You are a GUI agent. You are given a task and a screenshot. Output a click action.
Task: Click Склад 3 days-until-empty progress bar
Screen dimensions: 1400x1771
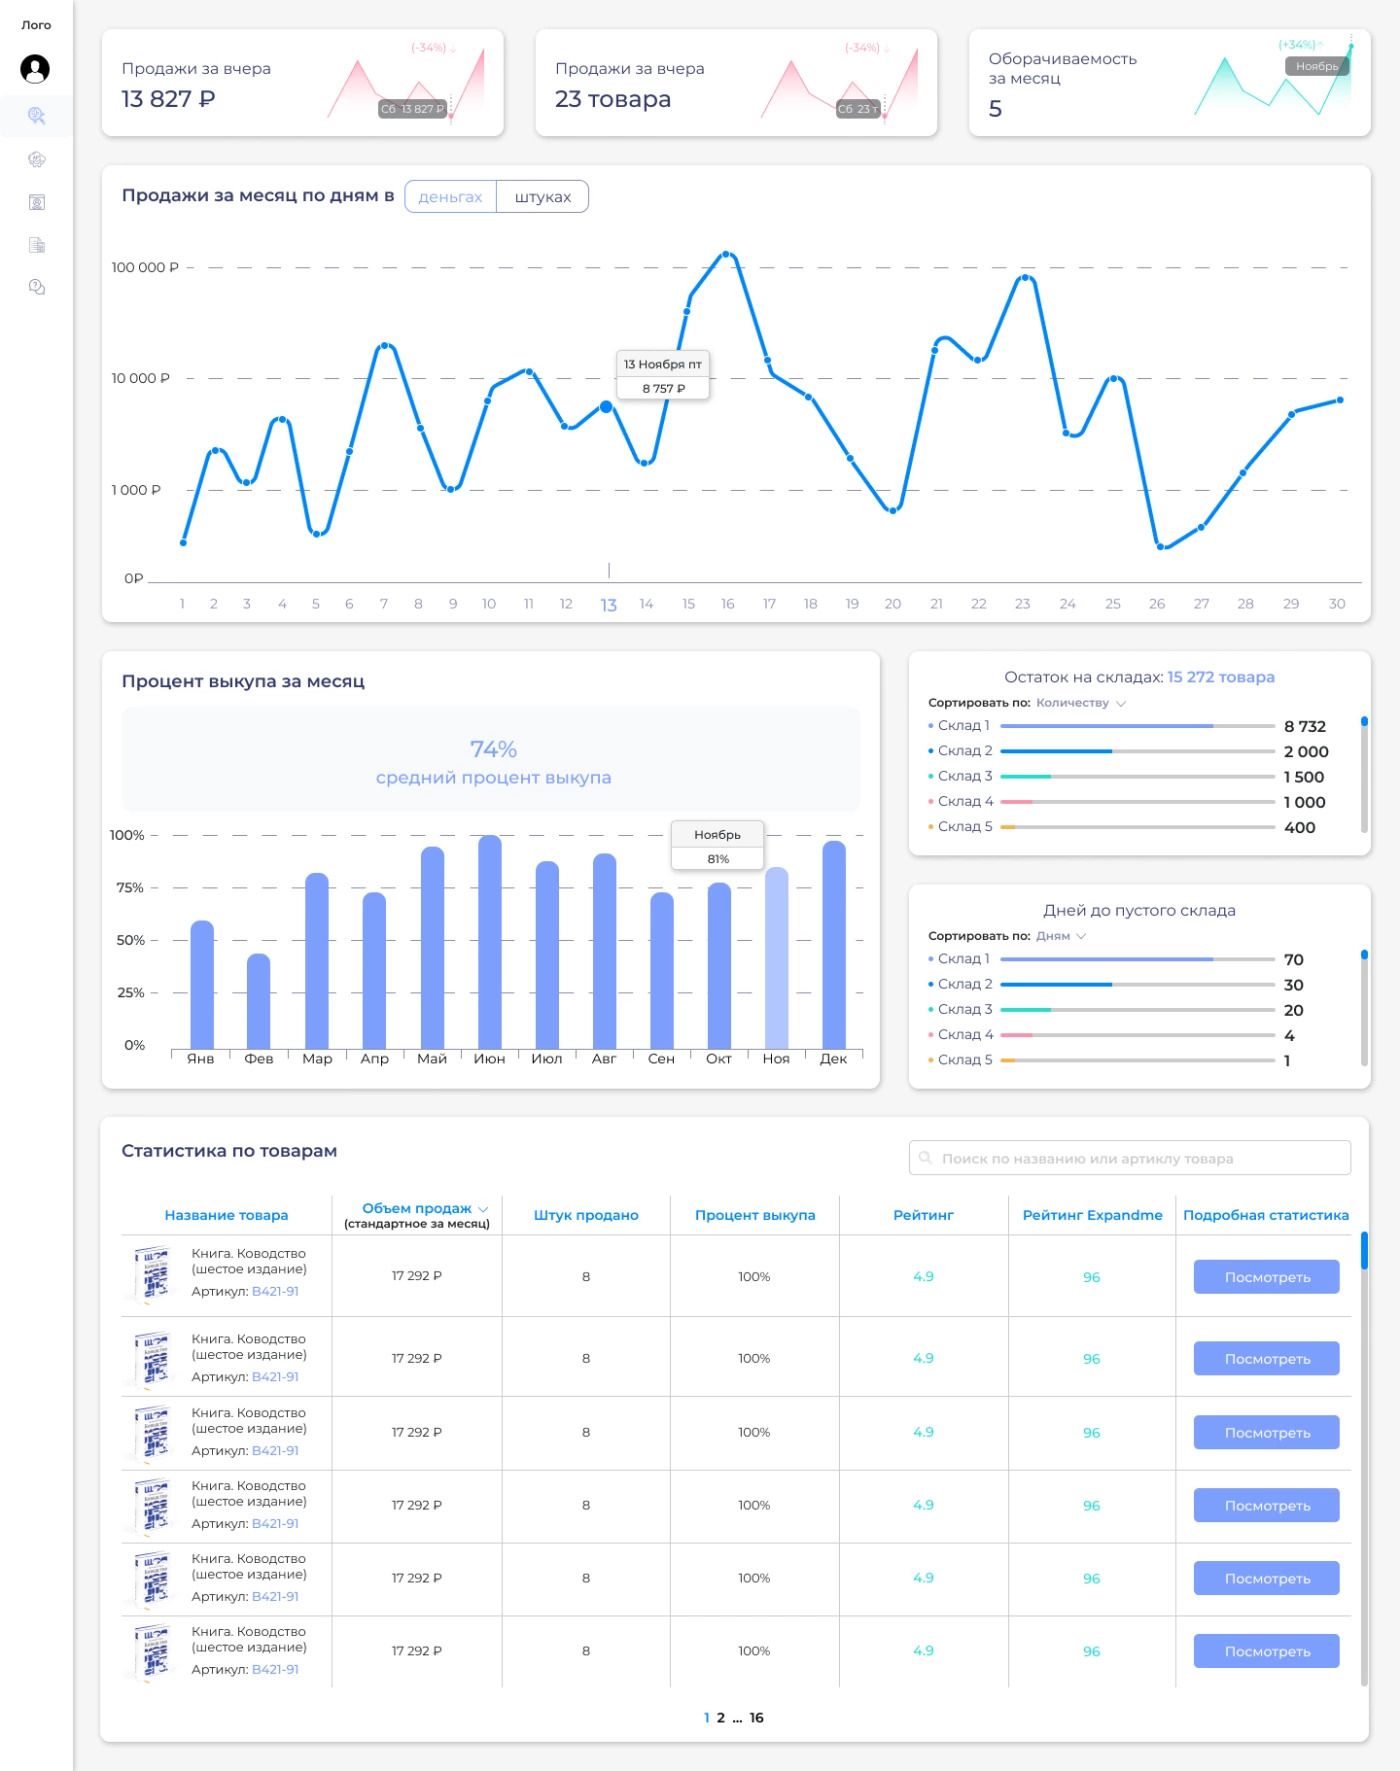tap(1137, 1010)
